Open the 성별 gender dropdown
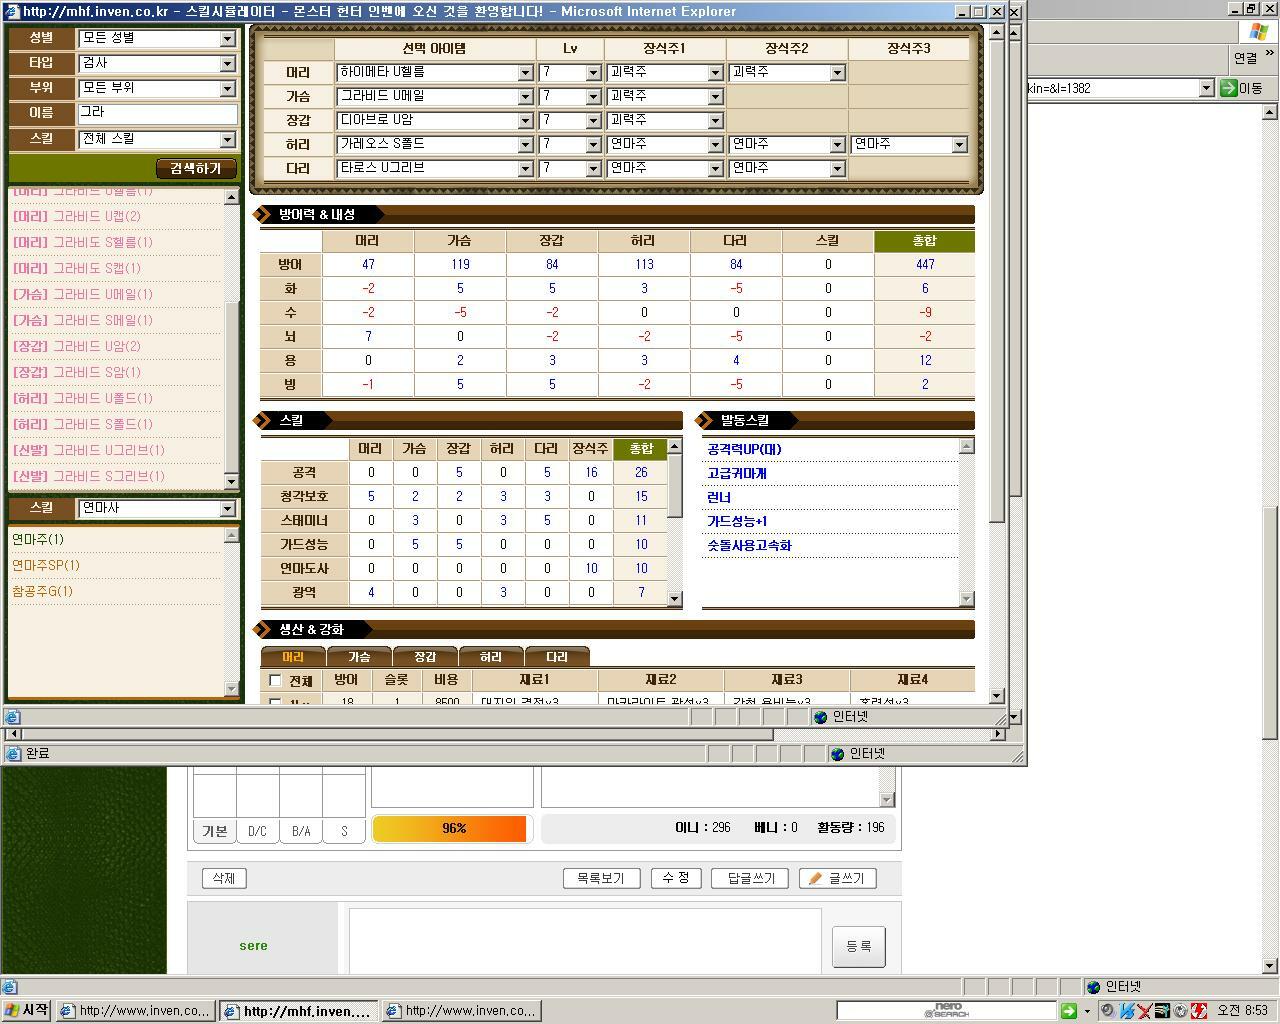The image size is (1280, 1024). pos(227,38)
